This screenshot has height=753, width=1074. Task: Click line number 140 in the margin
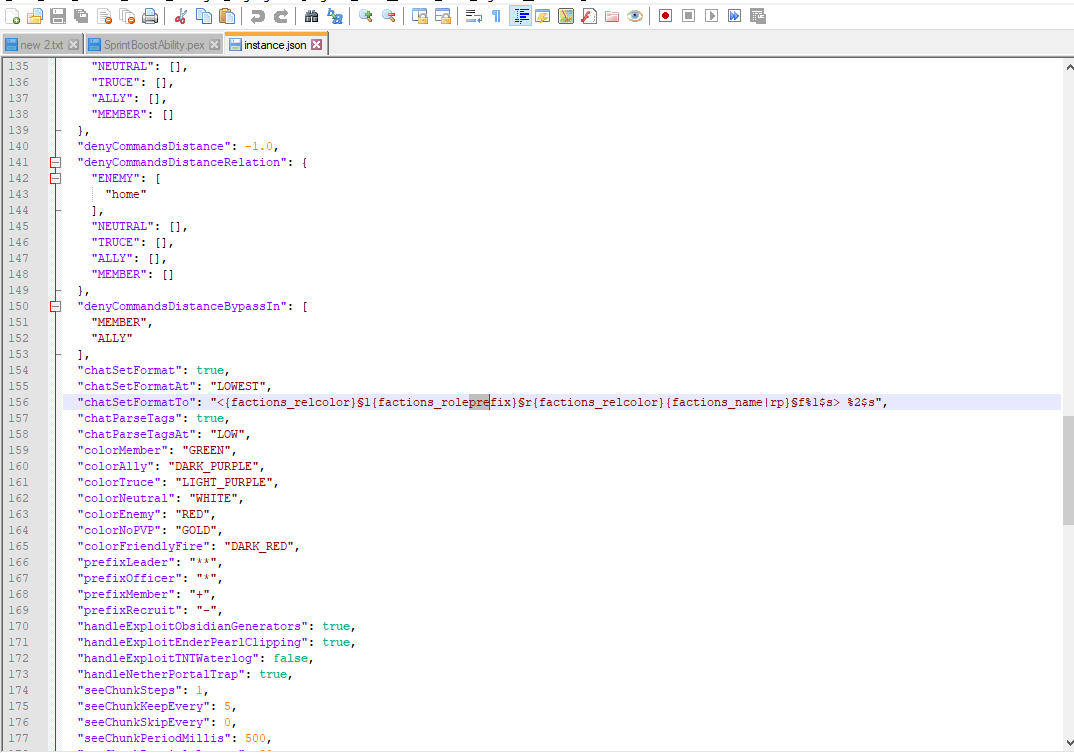[18, 146]
